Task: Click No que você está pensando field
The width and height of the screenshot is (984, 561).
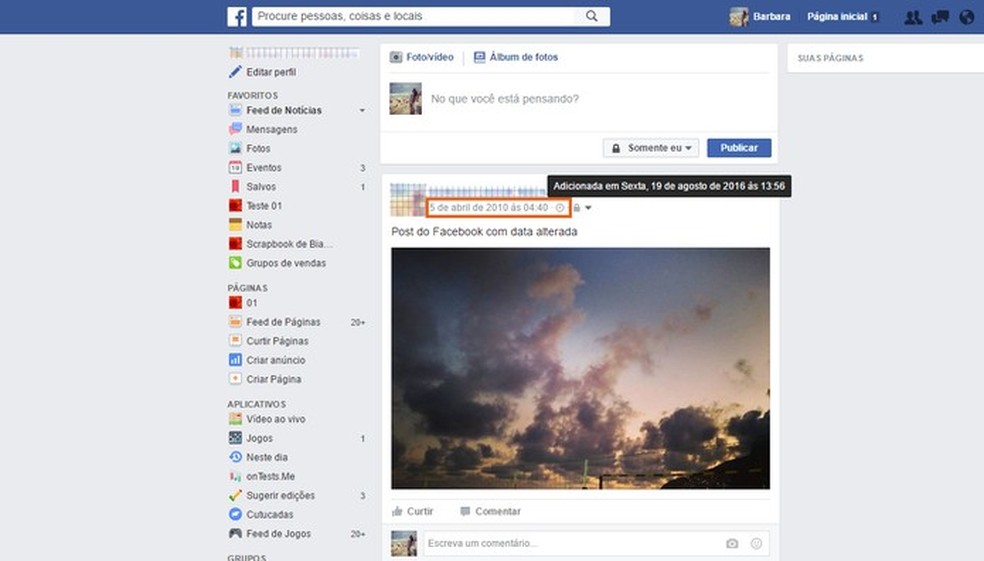Action: pyautogui.click(x=505, y=99)
